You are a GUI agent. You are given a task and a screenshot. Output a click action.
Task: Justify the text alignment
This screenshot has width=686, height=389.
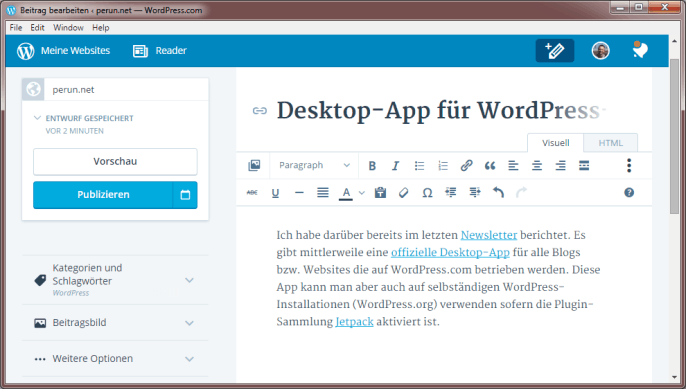pos(323,193)
